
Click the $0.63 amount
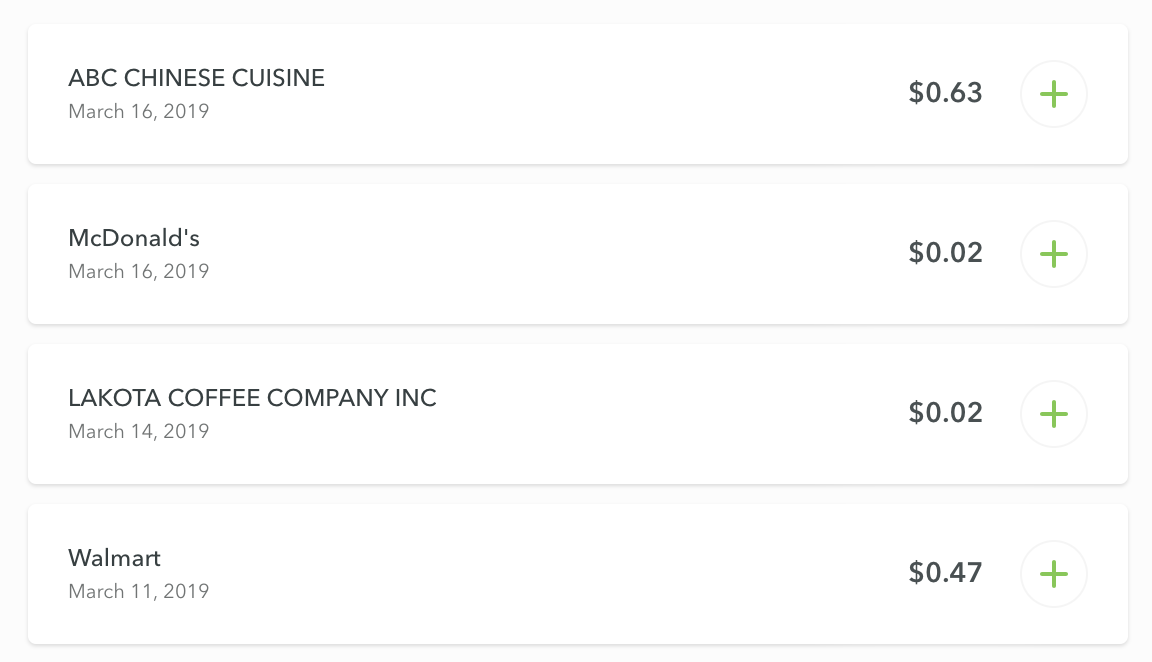pos(945,93)
